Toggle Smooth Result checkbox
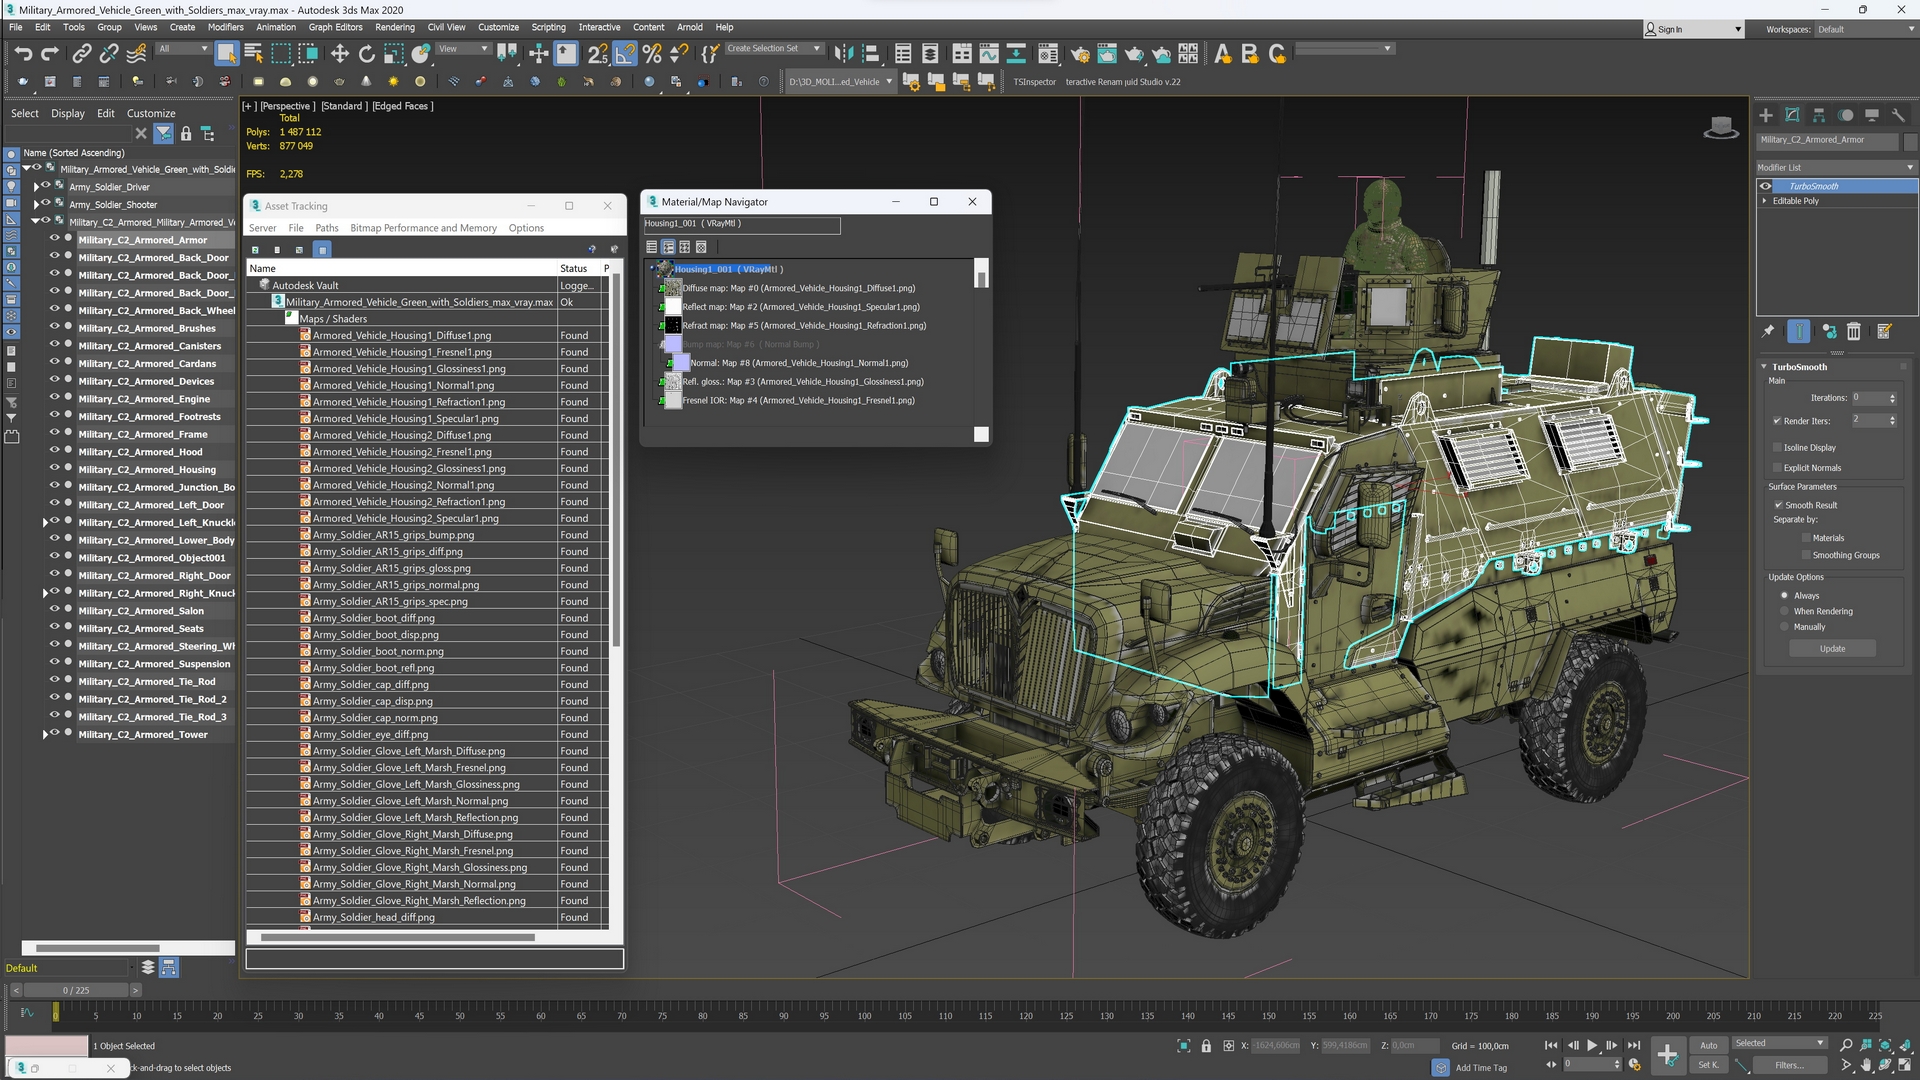This screenshot has width=1920, height=1080. 1779,505
